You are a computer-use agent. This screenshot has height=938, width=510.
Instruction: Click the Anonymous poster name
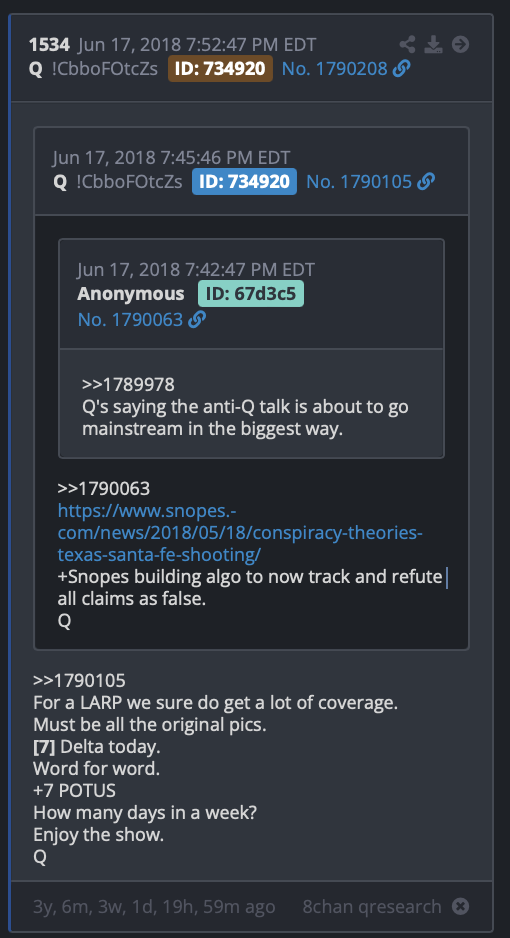(x=131, y=294)
